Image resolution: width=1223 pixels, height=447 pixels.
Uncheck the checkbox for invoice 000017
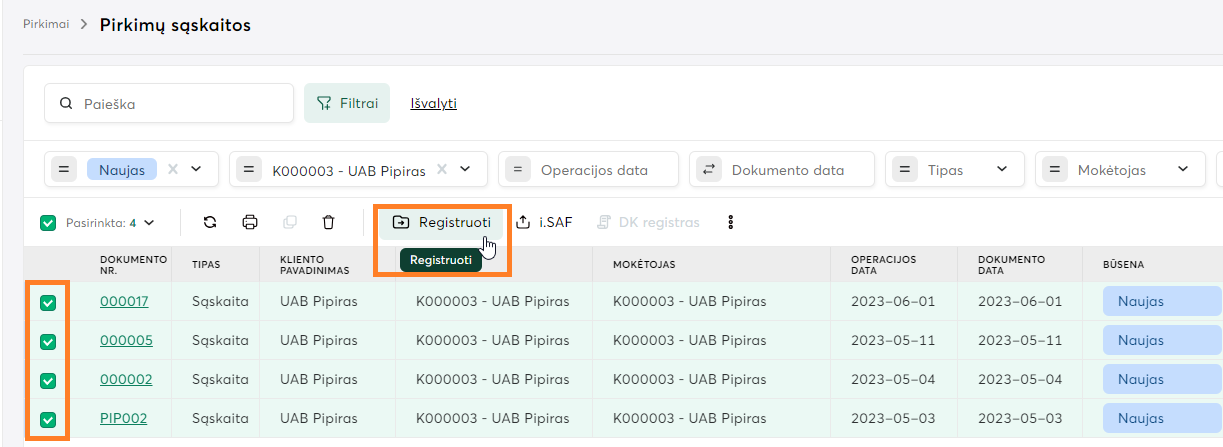tap(48, 302)
